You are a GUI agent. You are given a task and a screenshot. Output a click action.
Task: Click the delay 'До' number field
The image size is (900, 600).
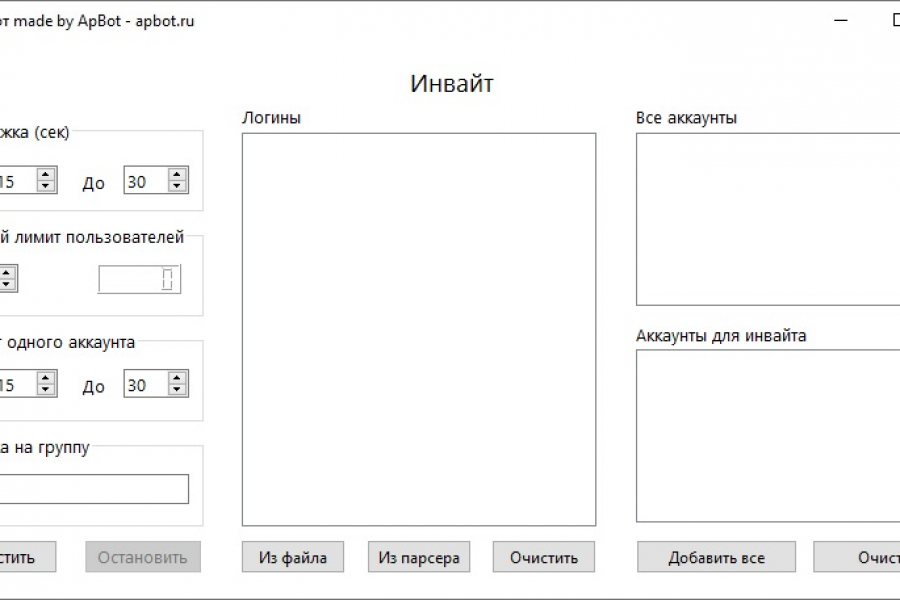(x=145, y=181)
